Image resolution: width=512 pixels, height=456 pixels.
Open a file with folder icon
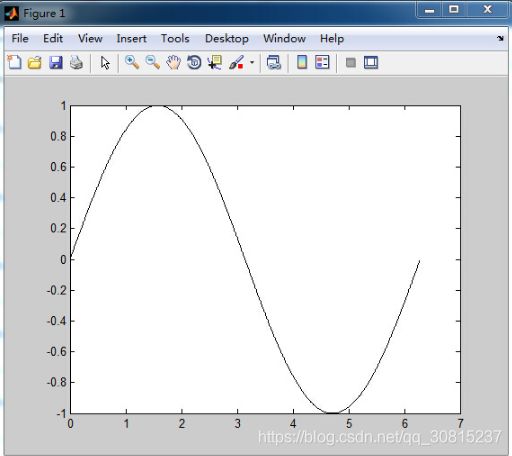pyautogui.click(x=35, y=62)
